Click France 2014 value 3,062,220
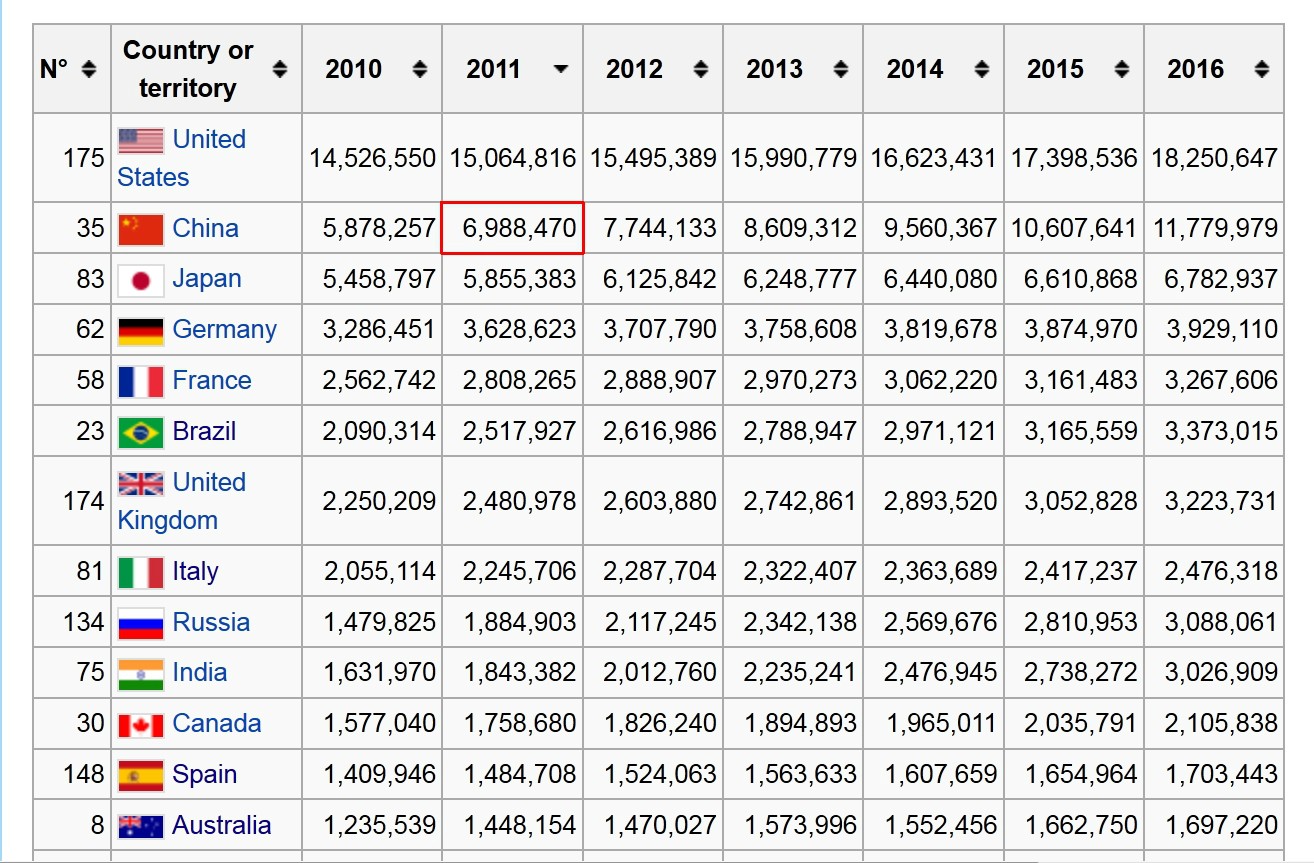 940,381
